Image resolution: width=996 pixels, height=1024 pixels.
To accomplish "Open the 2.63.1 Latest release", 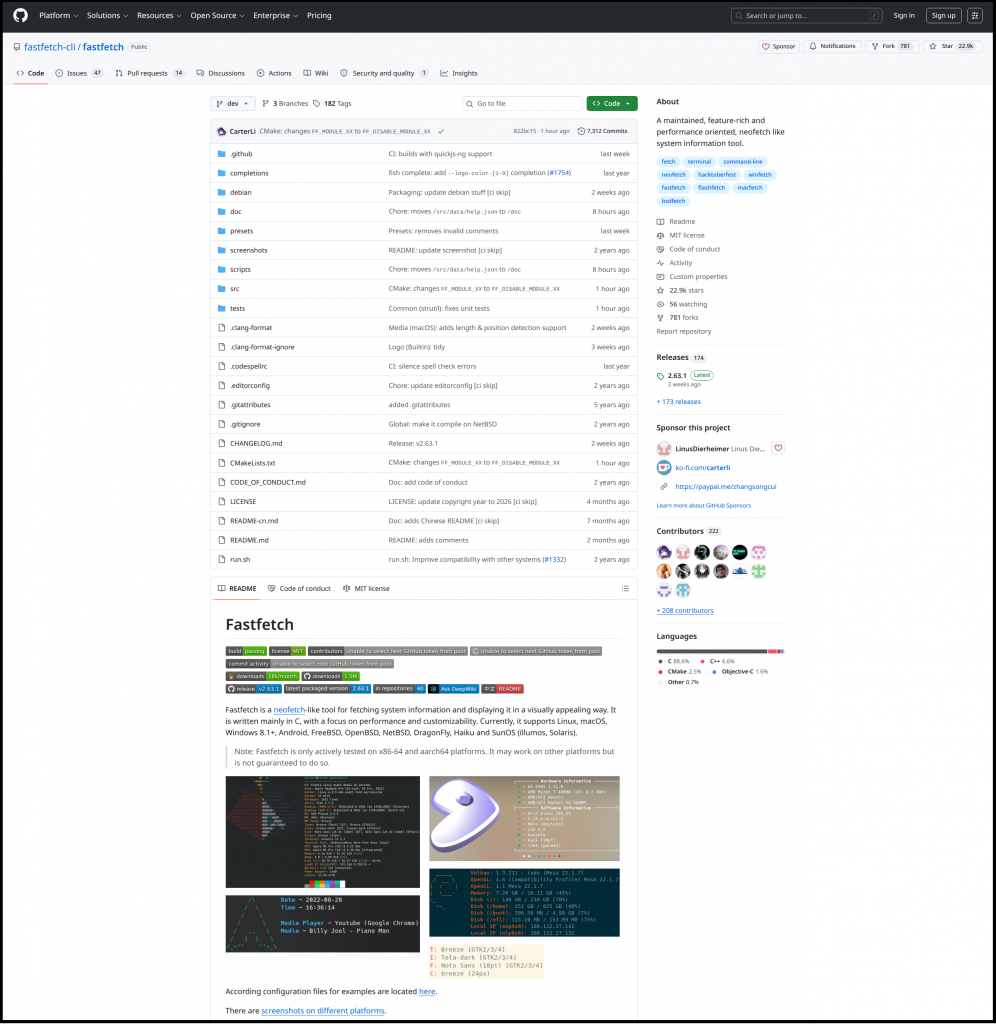I will click(685, 376).
